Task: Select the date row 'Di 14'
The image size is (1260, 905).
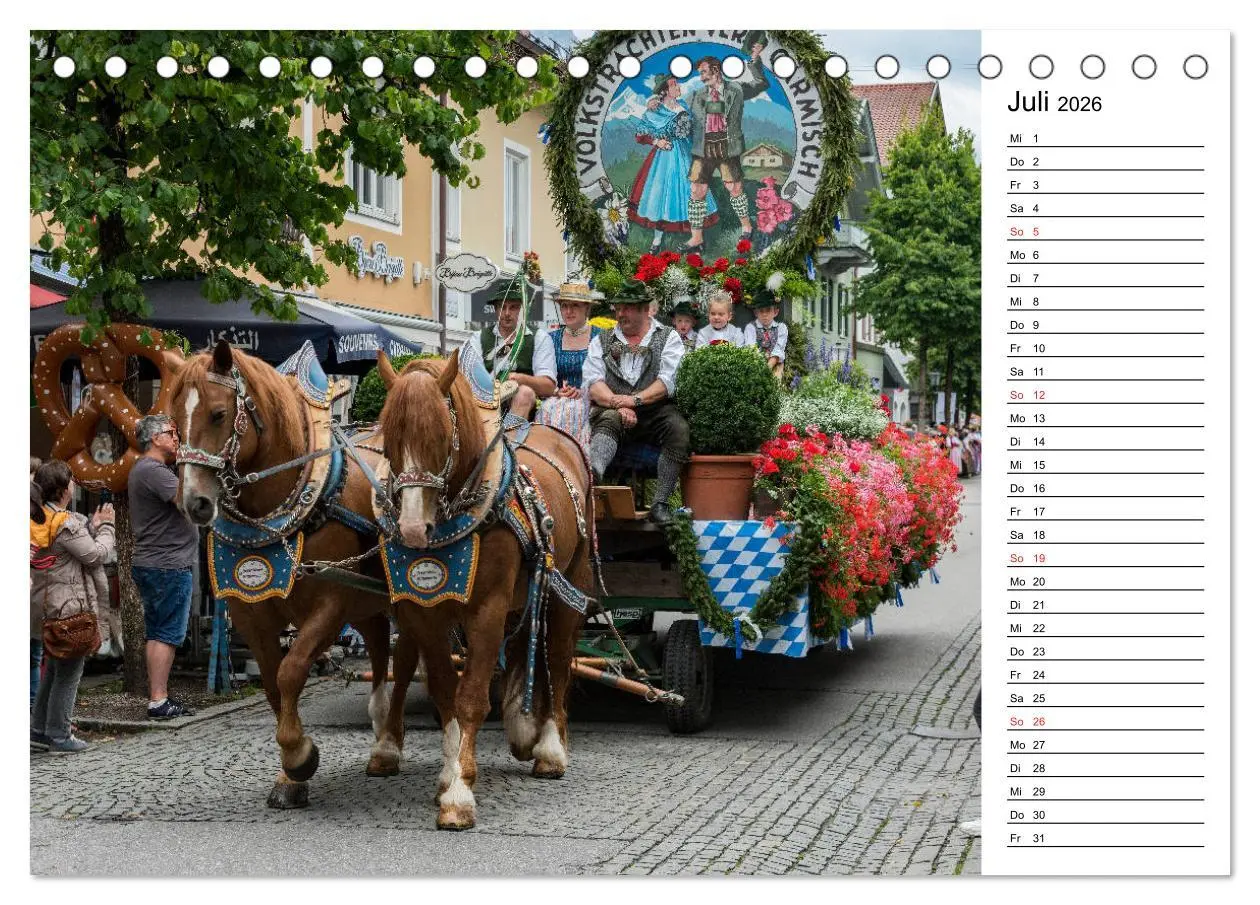Action: [x=1105, y=441]
